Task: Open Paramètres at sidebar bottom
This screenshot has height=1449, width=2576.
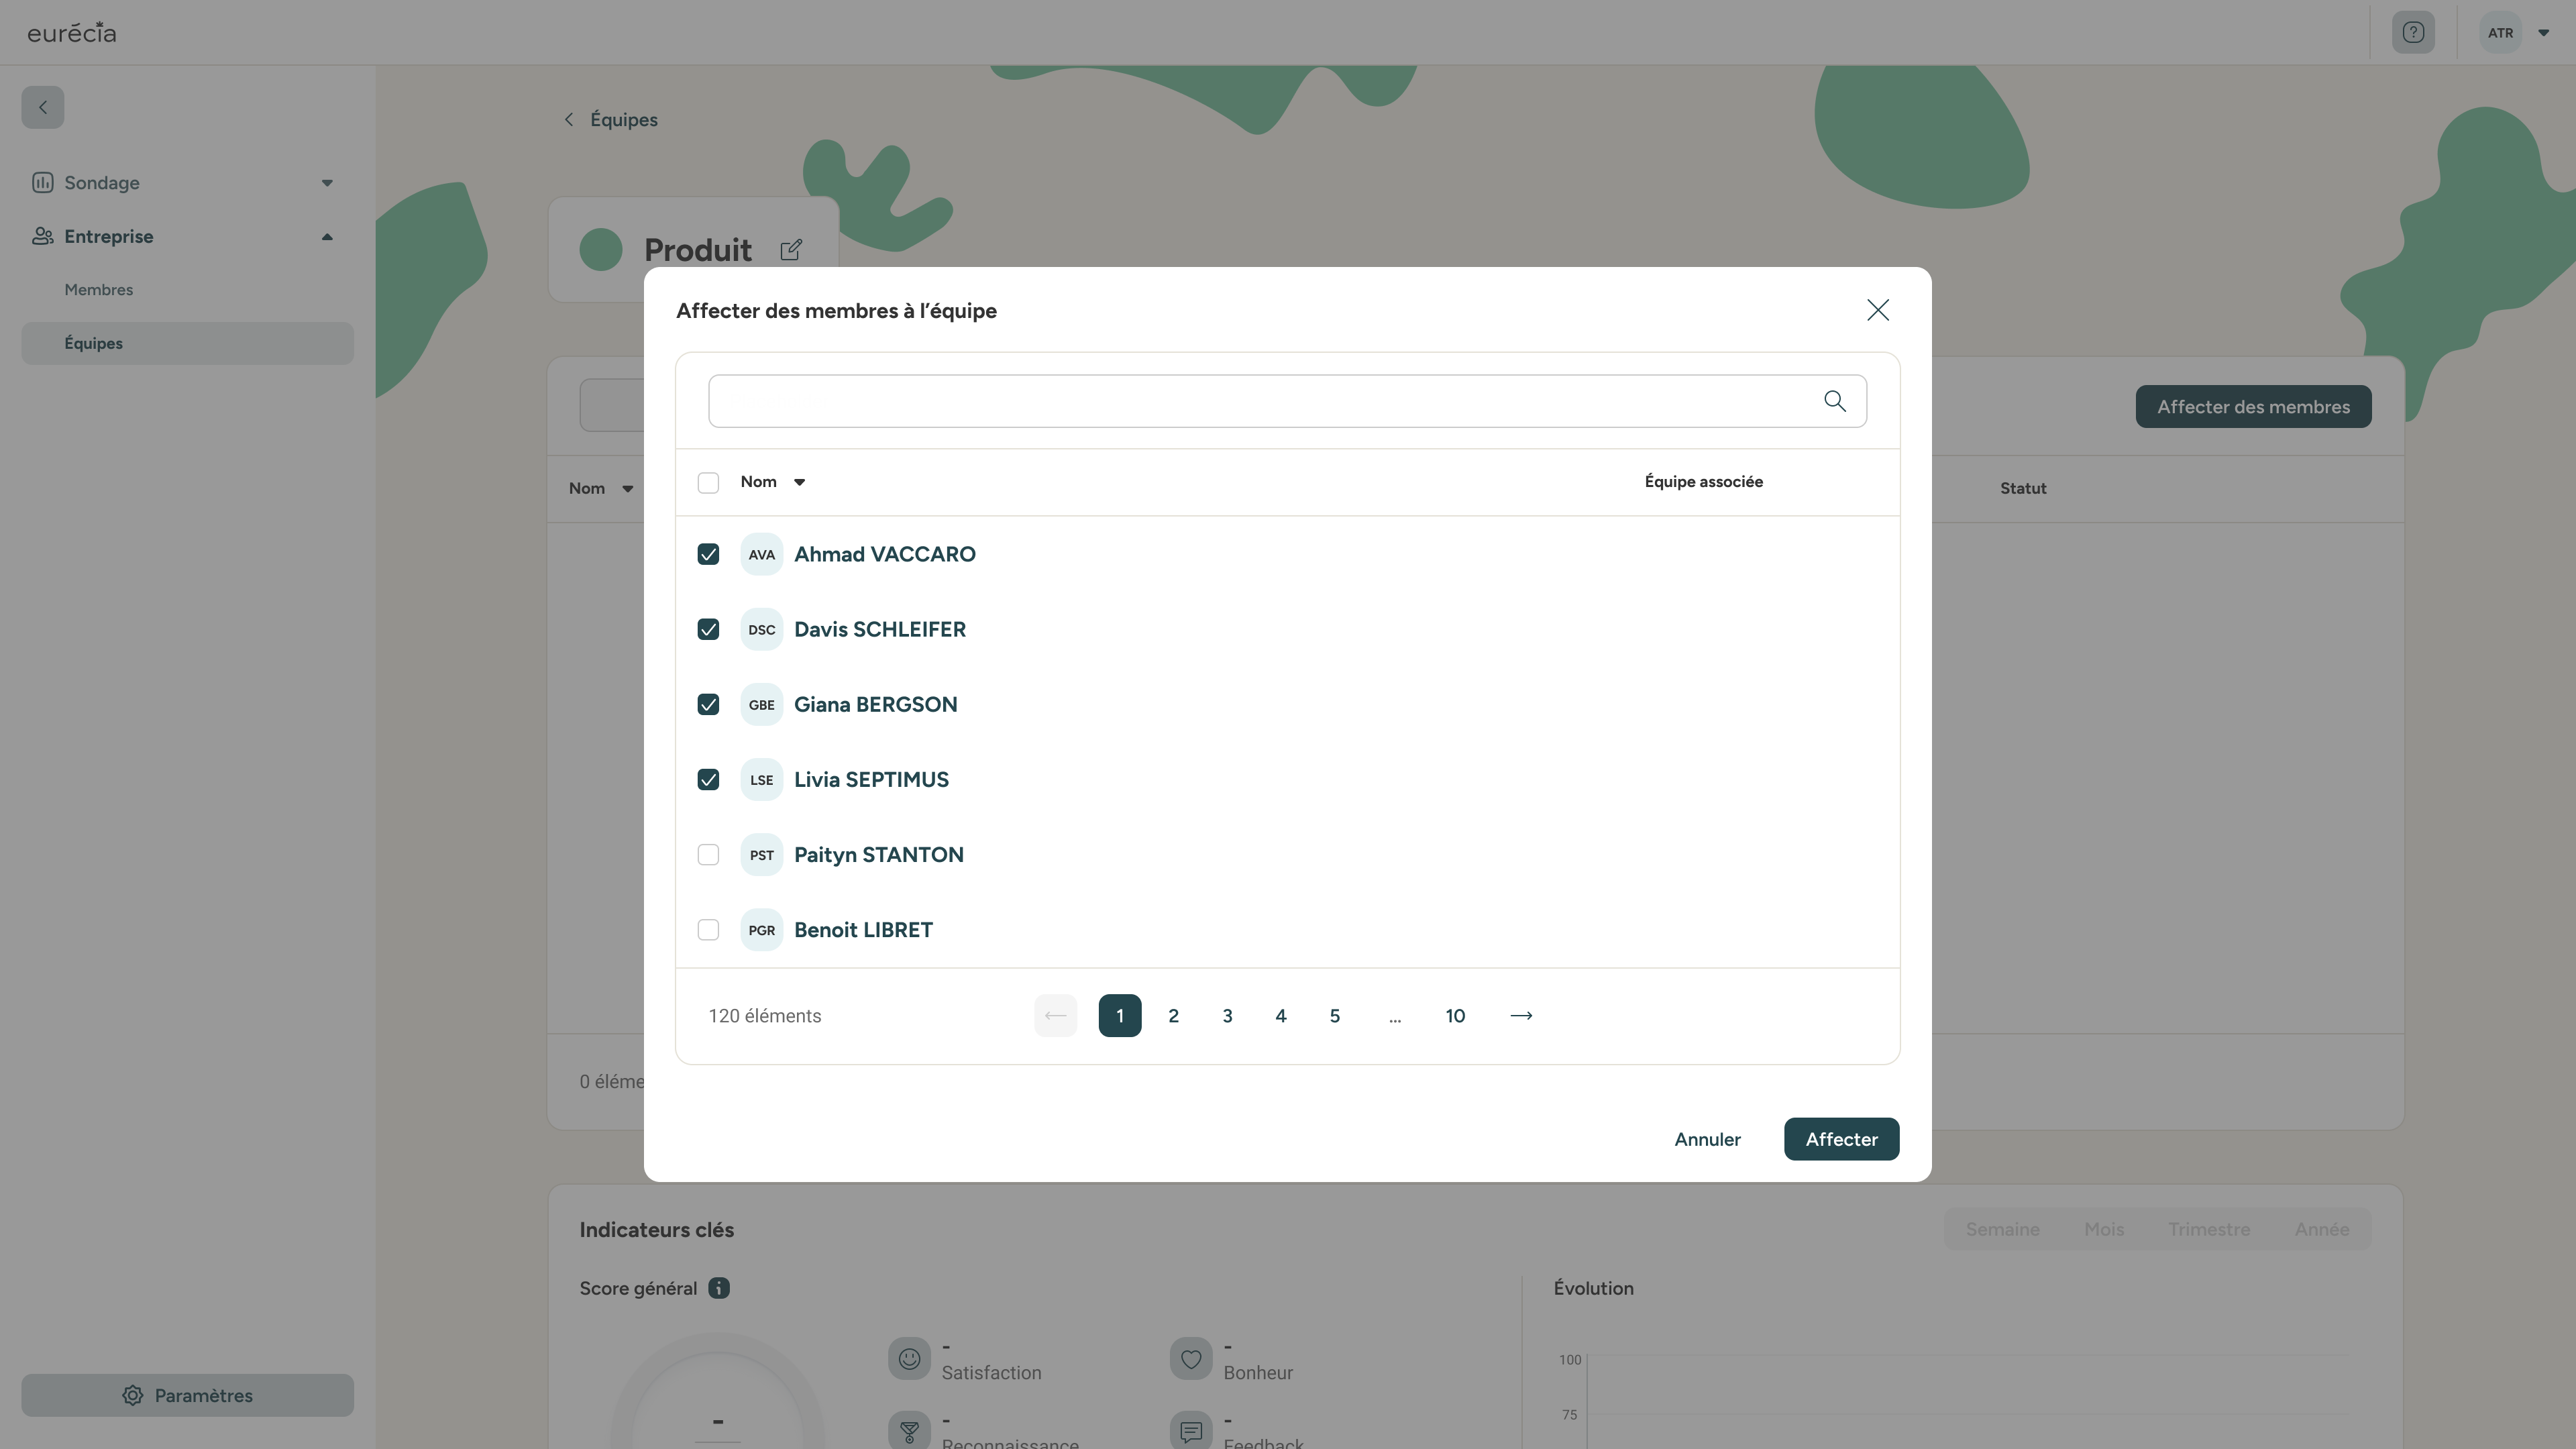Action: coord(187,1395)
